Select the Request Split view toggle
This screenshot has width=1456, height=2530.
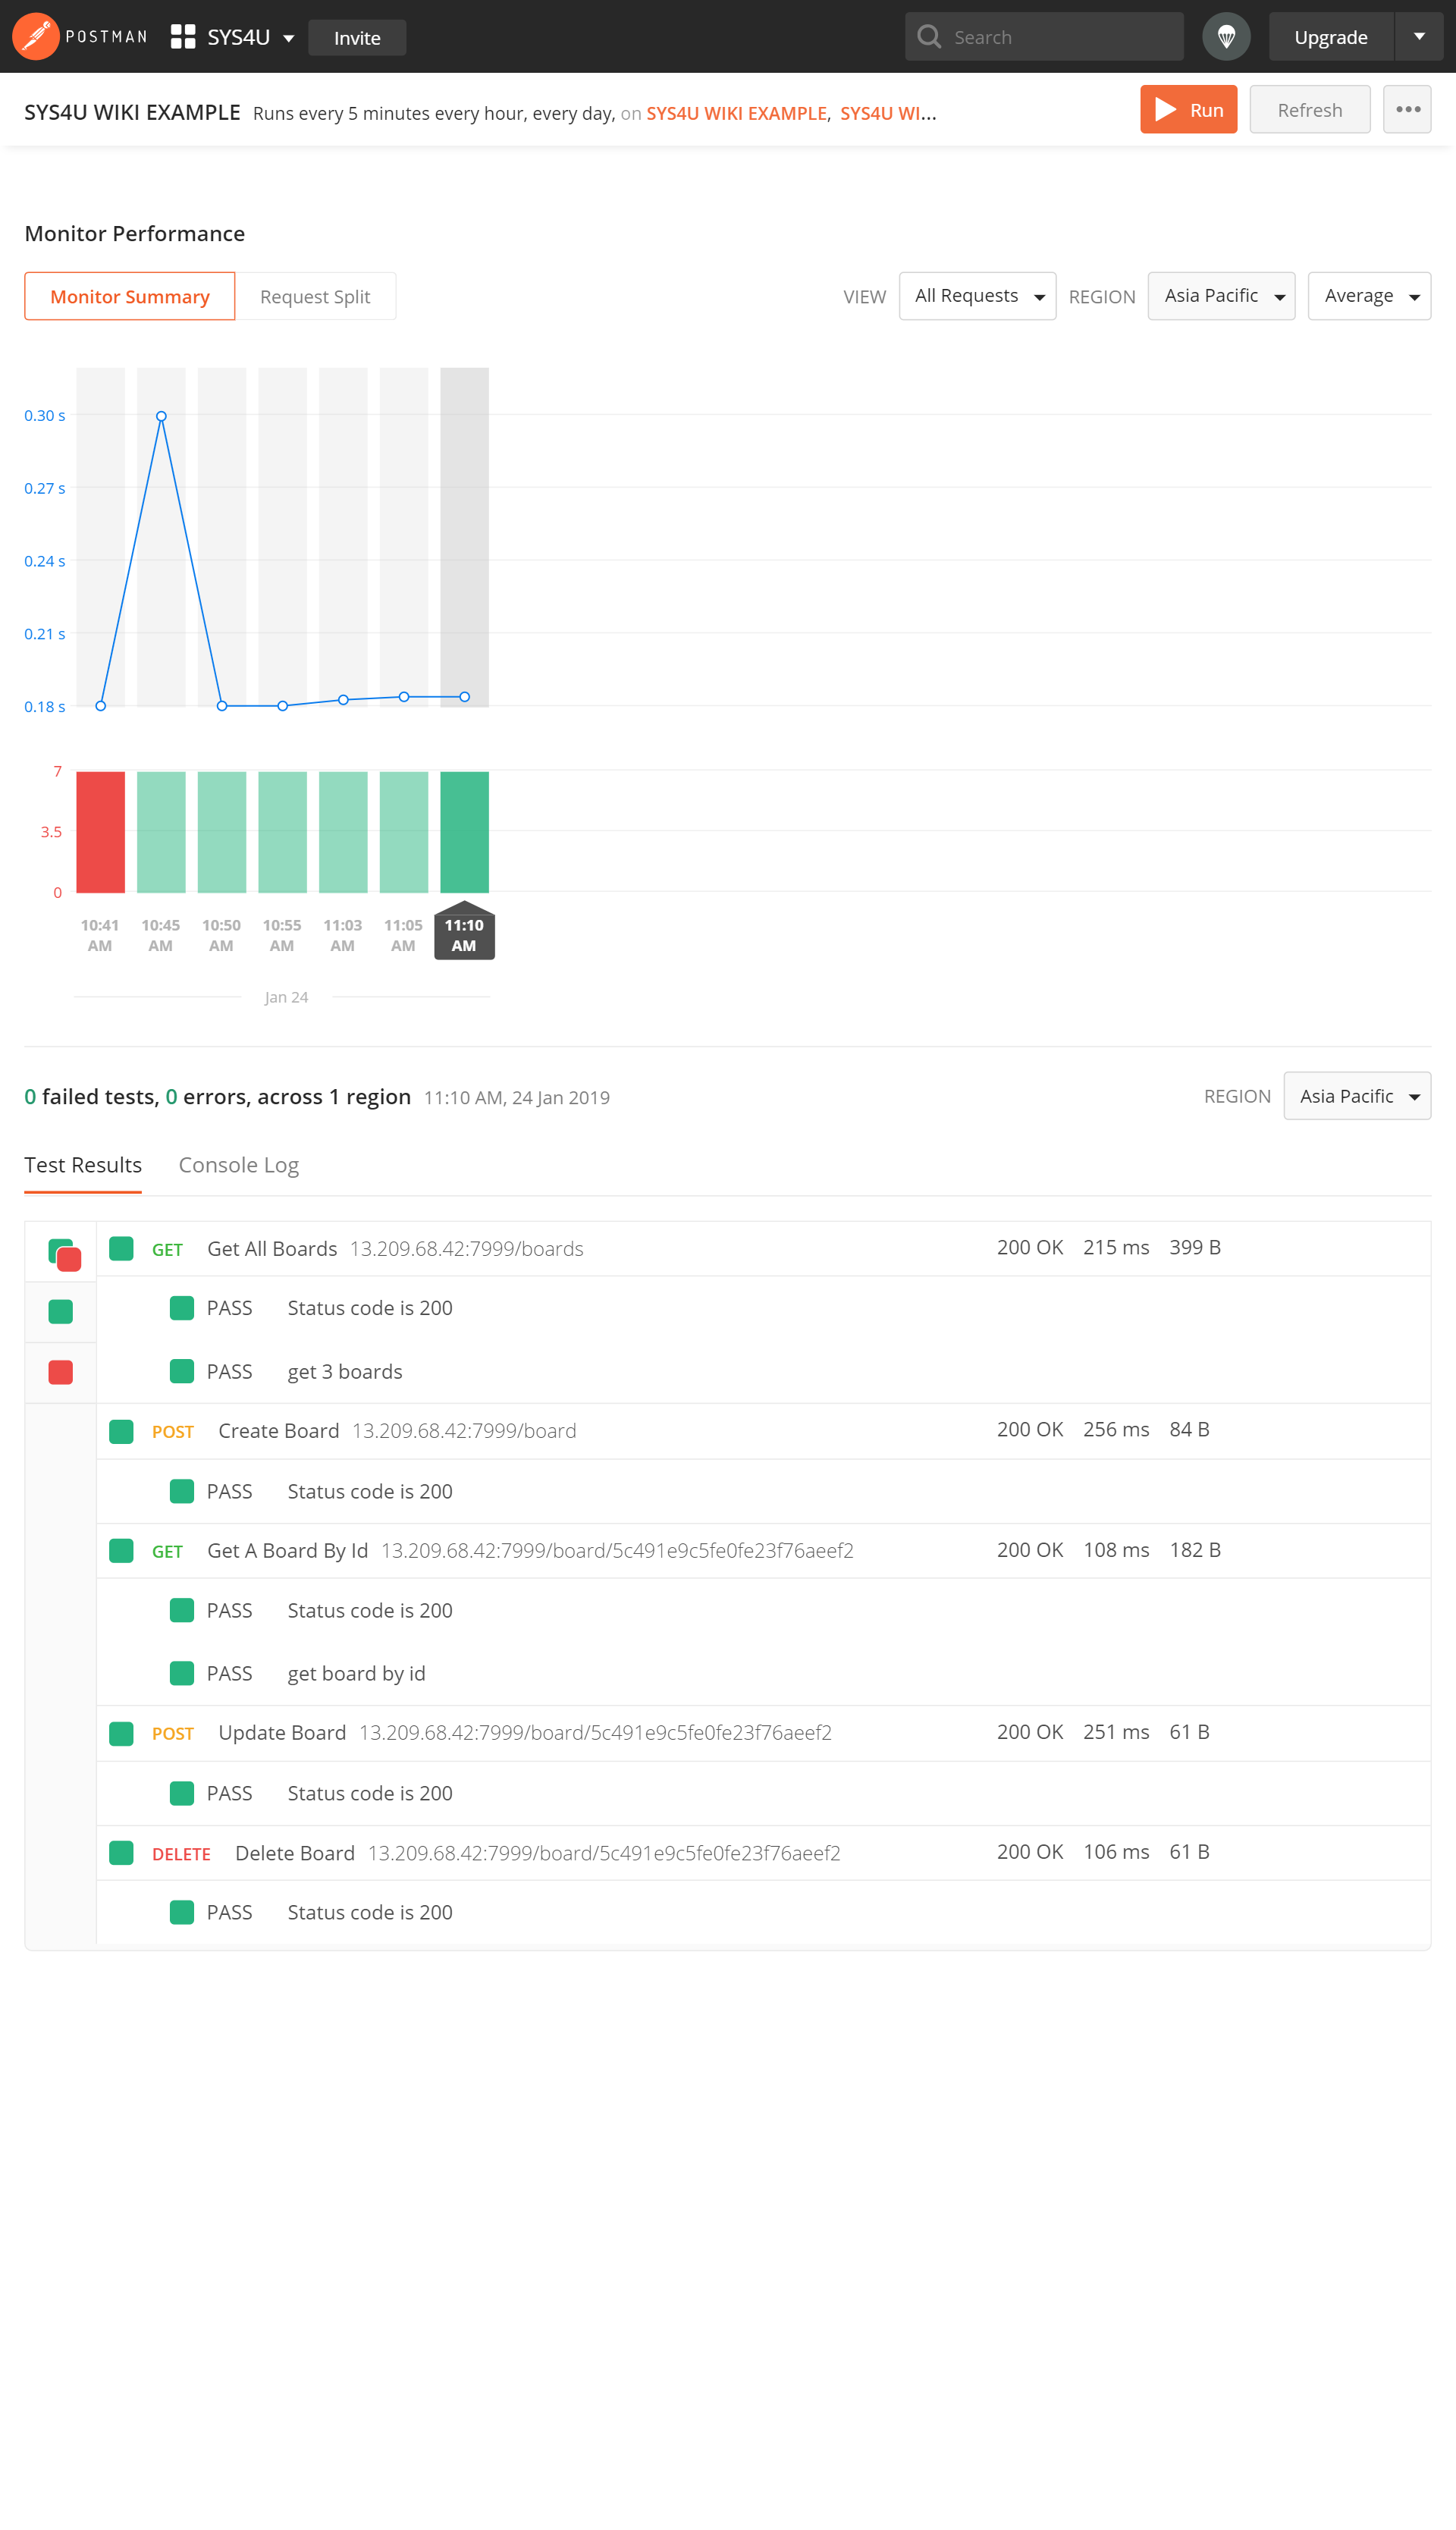(x=315, y=297)
